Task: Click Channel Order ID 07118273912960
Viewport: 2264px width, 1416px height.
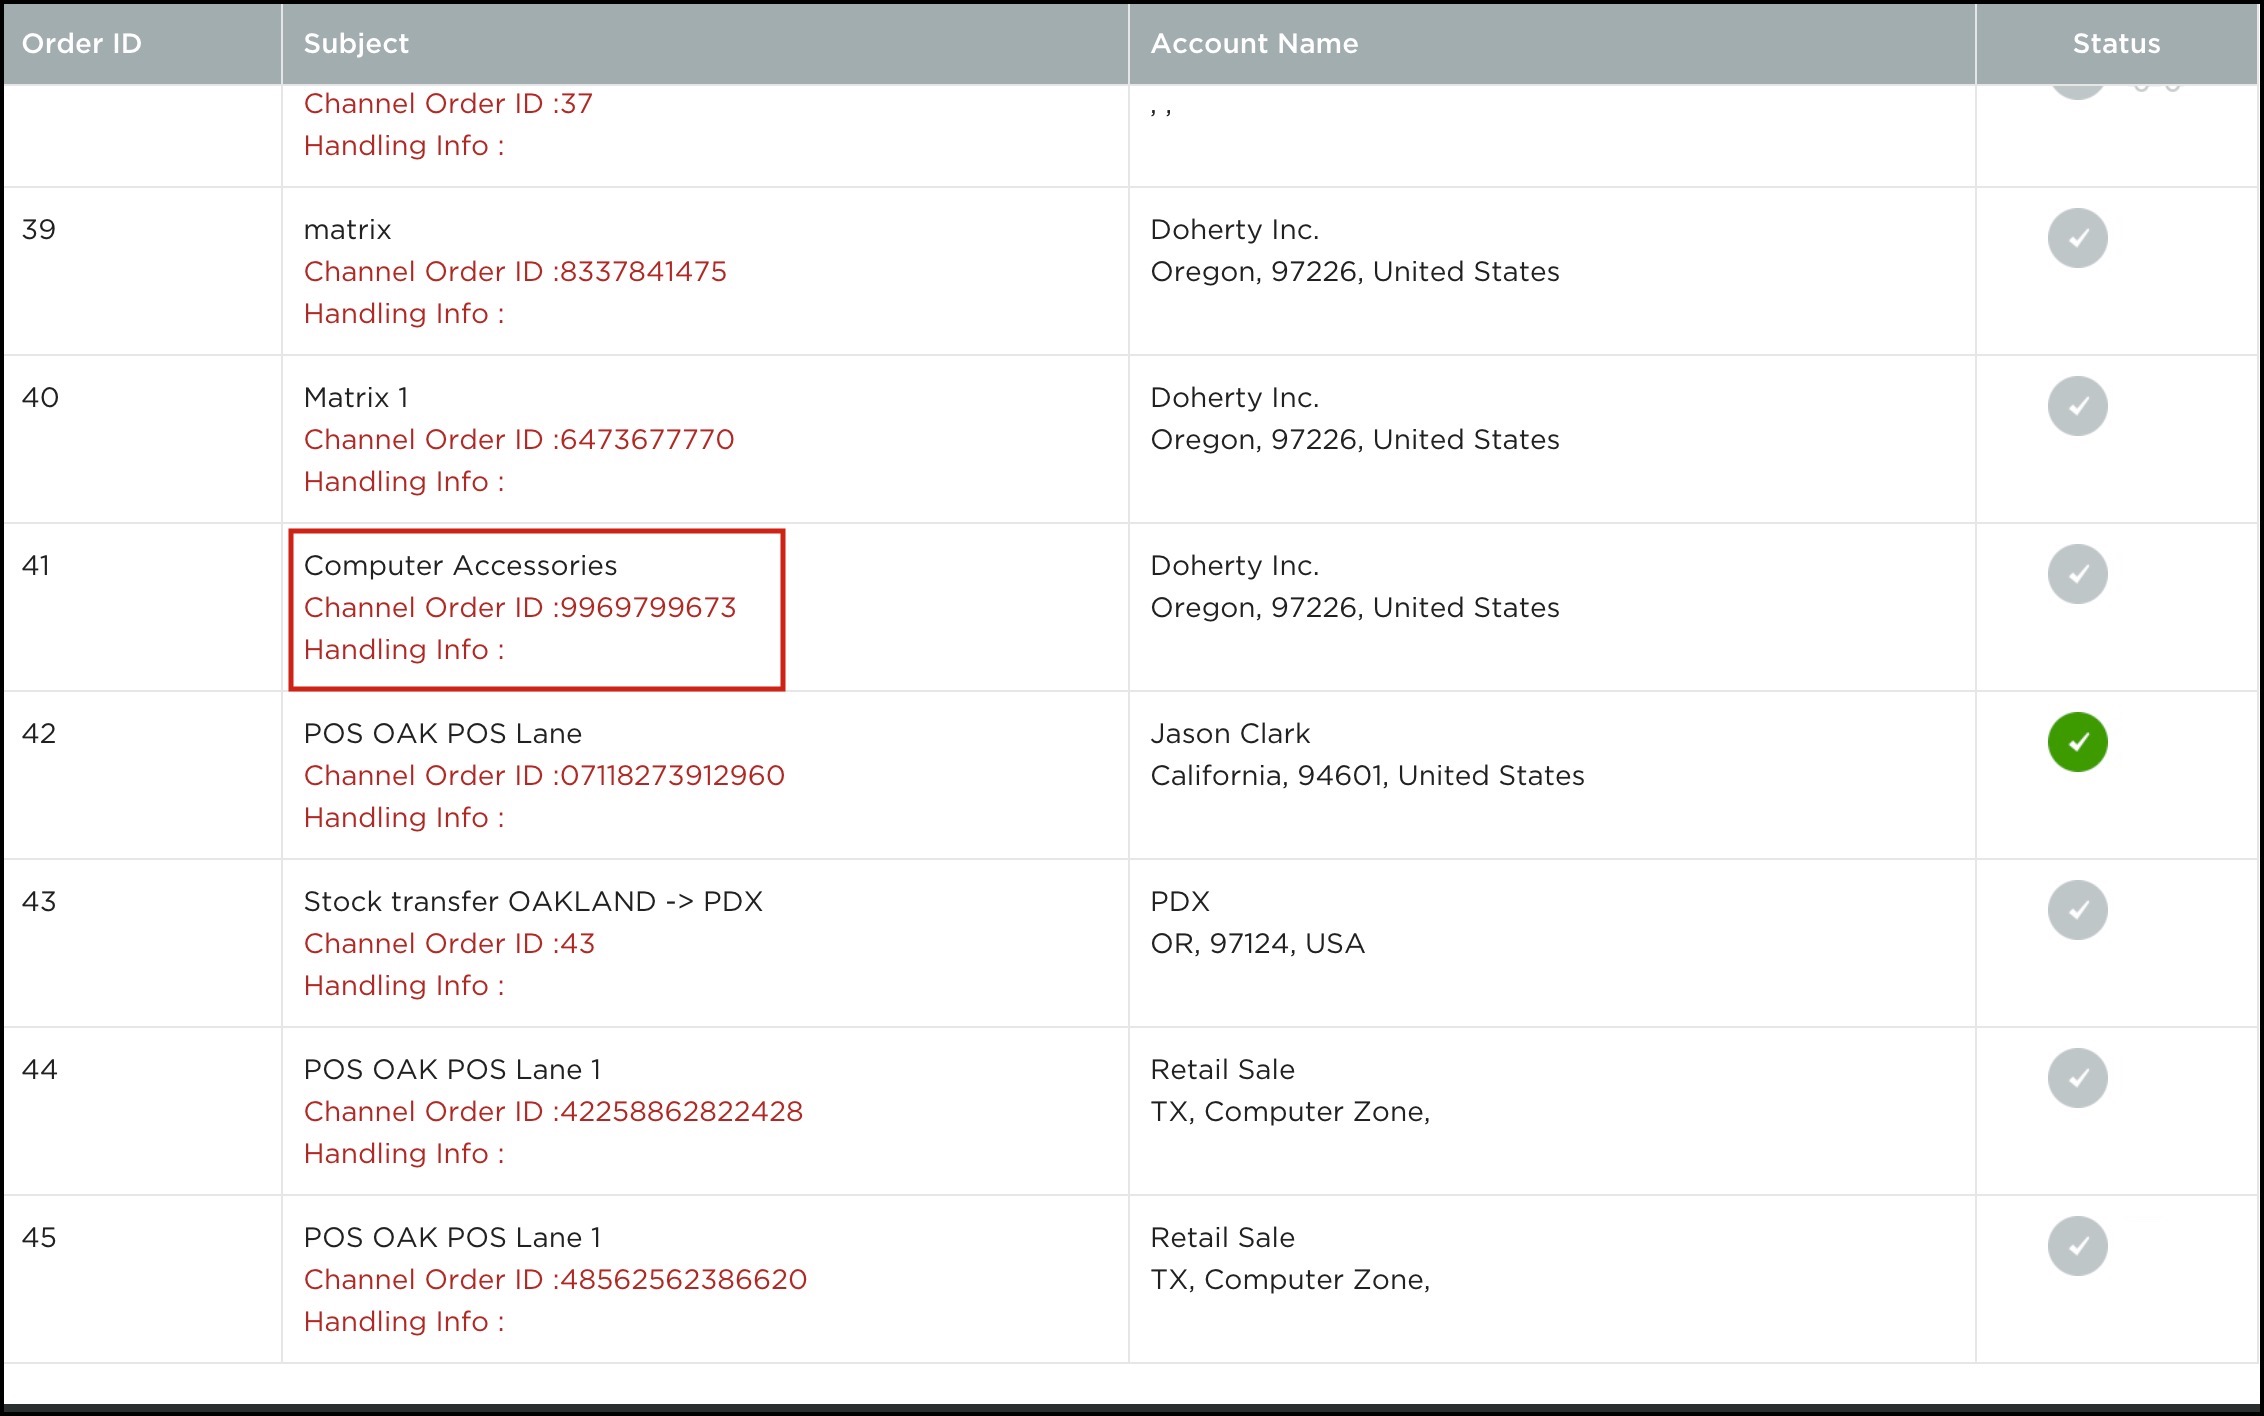Action: pyautogui.click(x=544, y=775)
